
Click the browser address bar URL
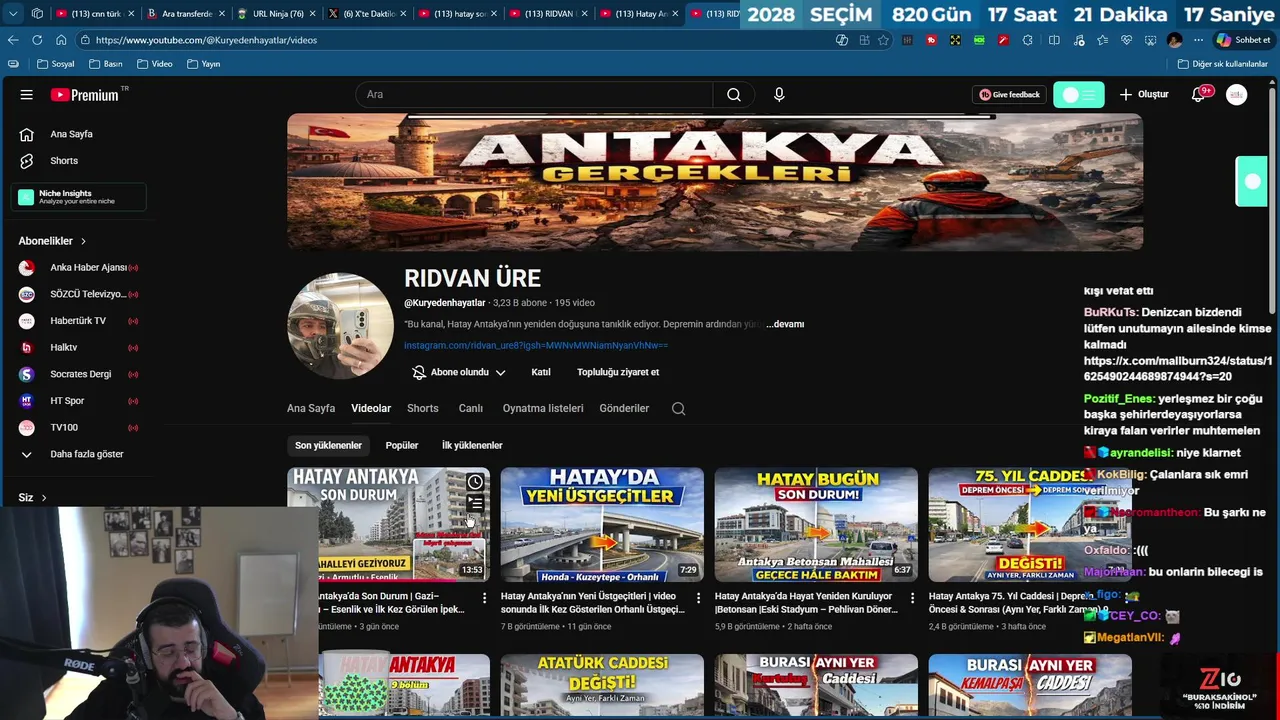click(207, 40)
